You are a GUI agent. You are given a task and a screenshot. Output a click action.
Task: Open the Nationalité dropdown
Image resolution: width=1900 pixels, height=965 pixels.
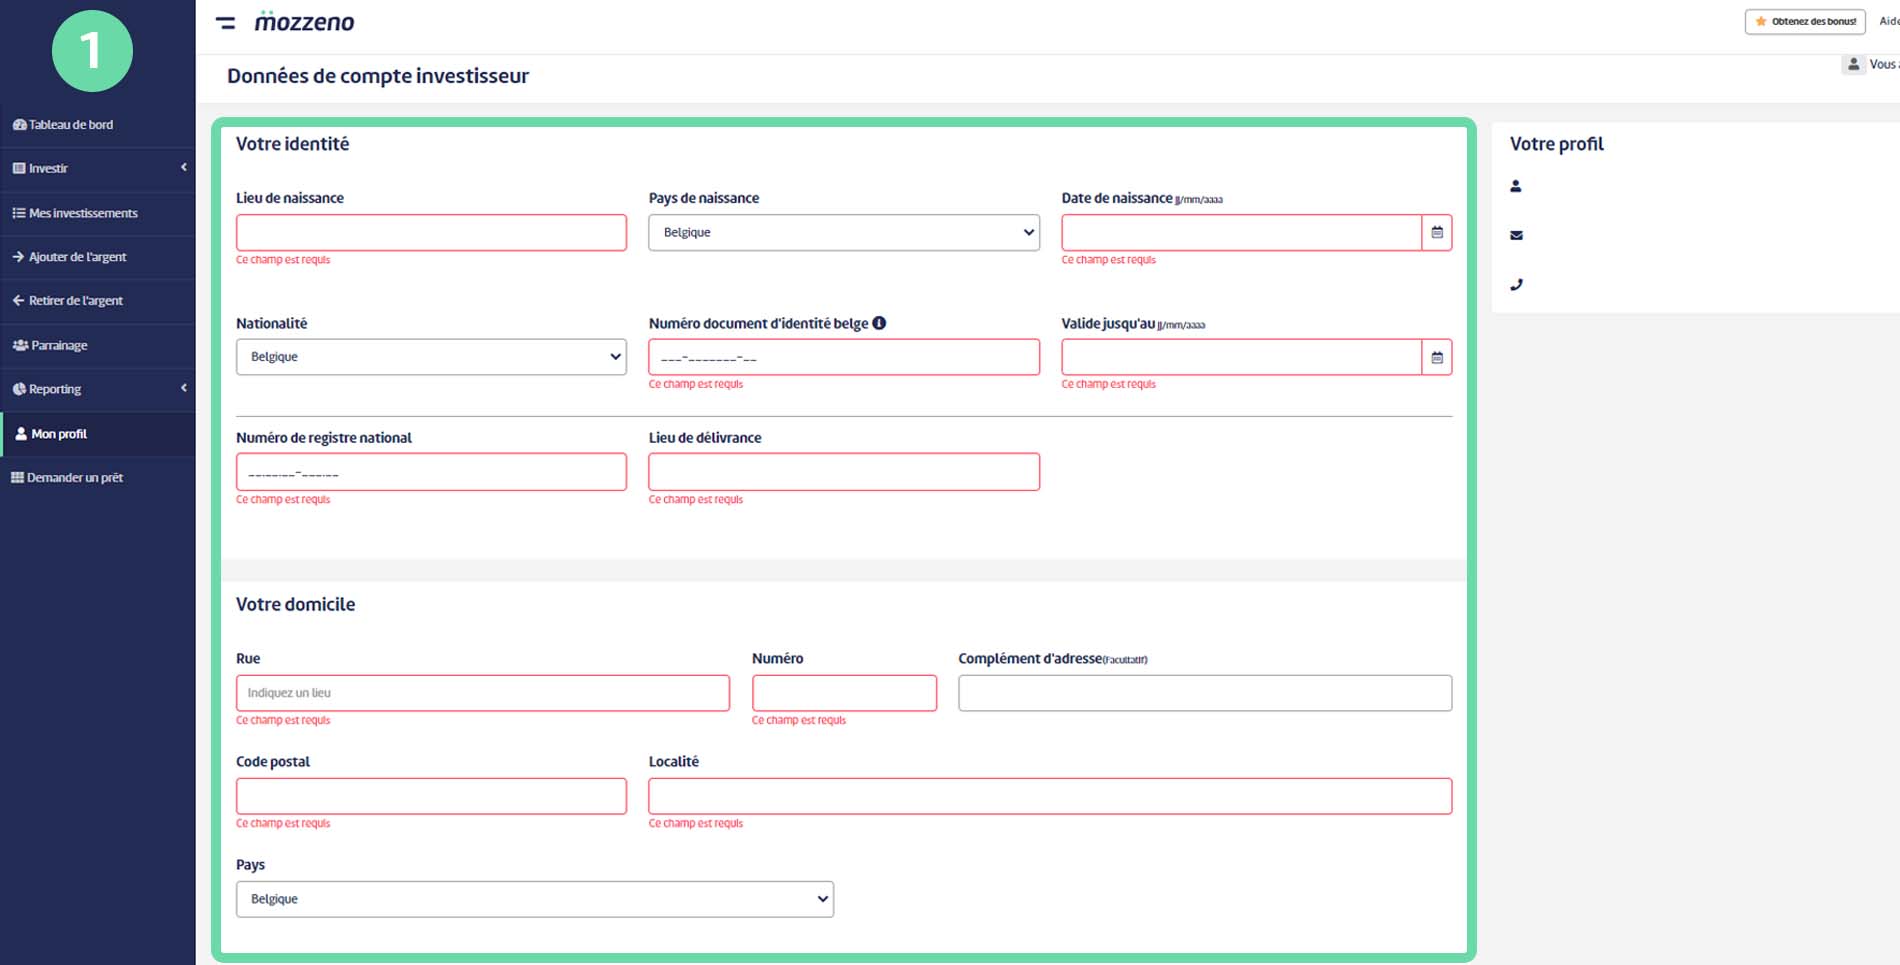point(431,357)
